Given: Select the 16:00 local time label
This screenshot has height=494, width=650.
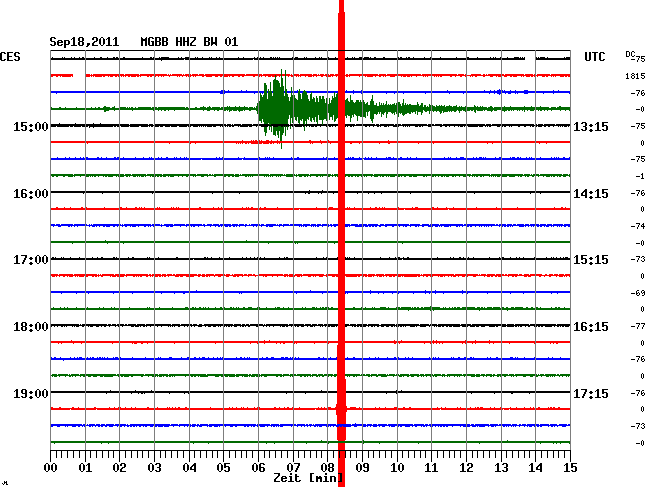Looking at the screenshot, I should coord(31,194).
